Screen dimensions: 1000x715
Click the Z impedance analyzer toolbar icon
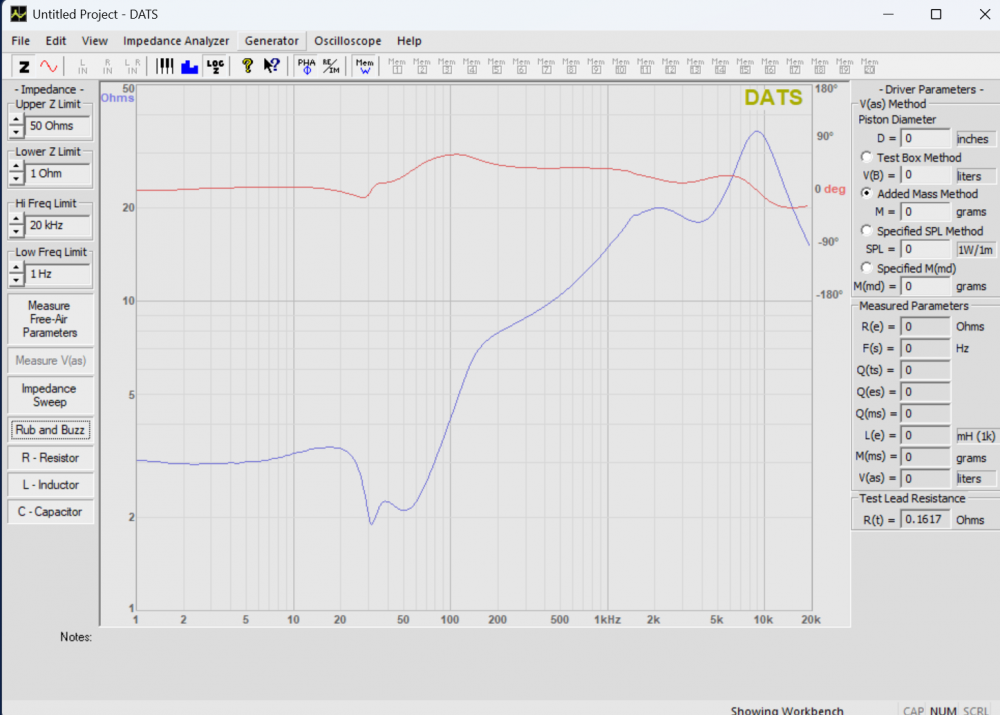click(x=24, y=66)
